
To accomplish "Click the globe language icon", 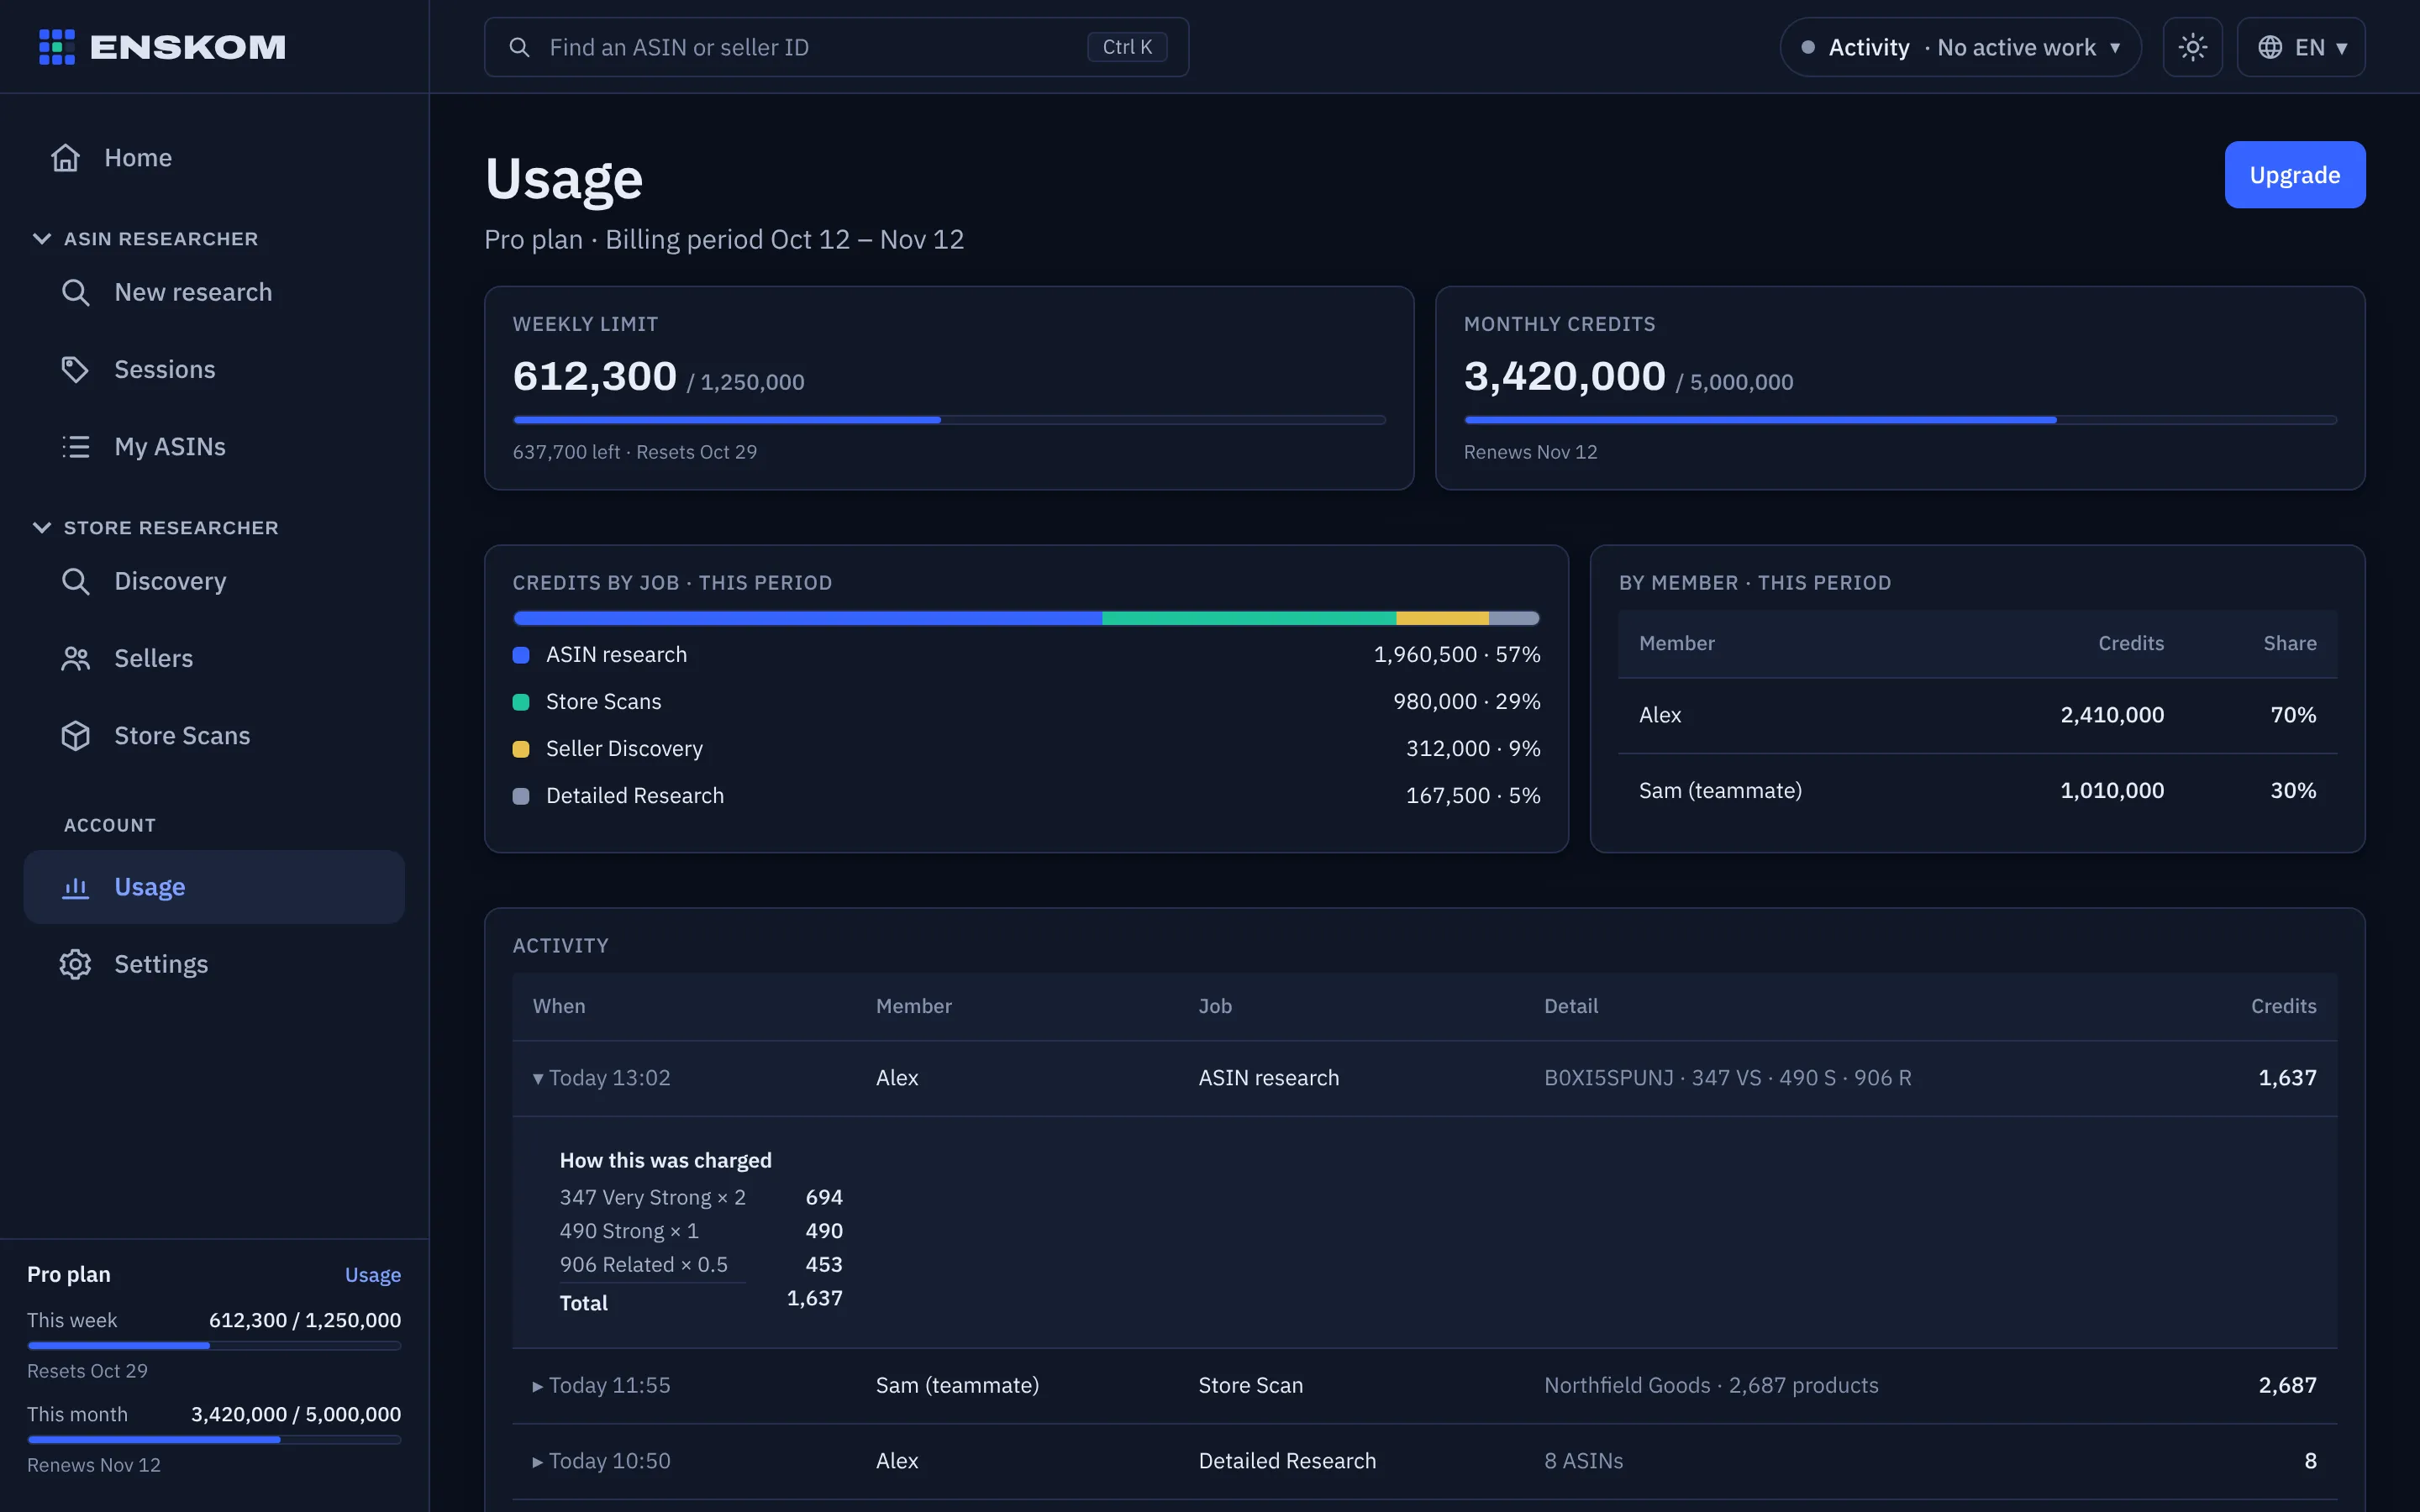I will (2270, 47).
